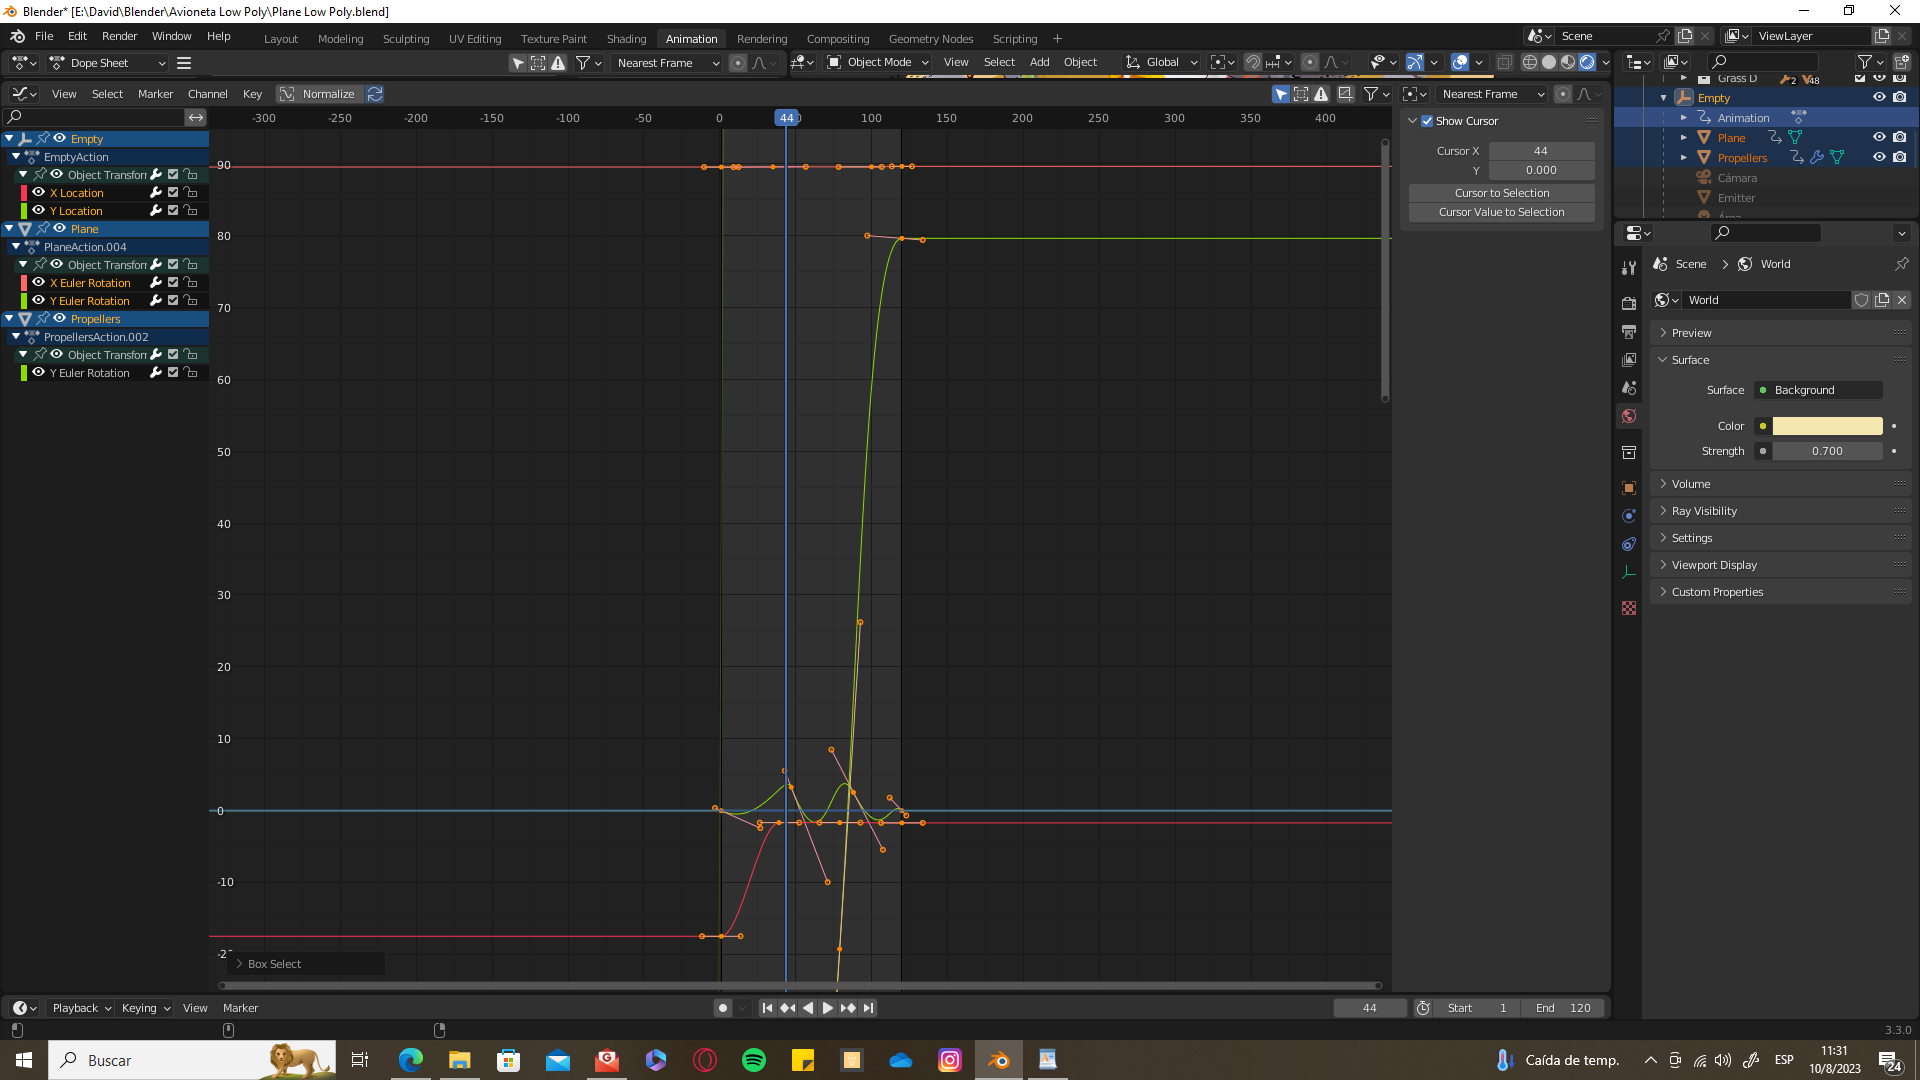Viewport: 1920px width, 1080px height.
Task: Open the Render properties tab icon
Action: point(1629,303)
